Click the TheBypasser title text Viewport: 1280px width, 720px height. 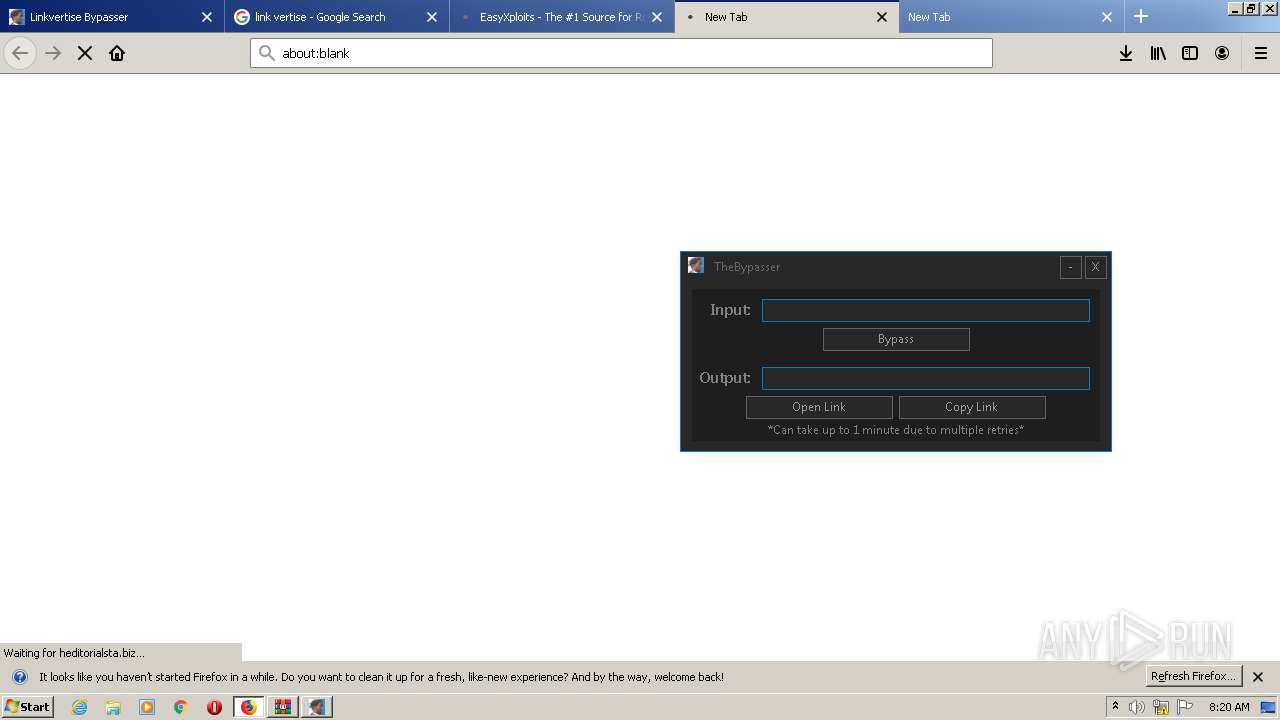[x=747, y=267]
